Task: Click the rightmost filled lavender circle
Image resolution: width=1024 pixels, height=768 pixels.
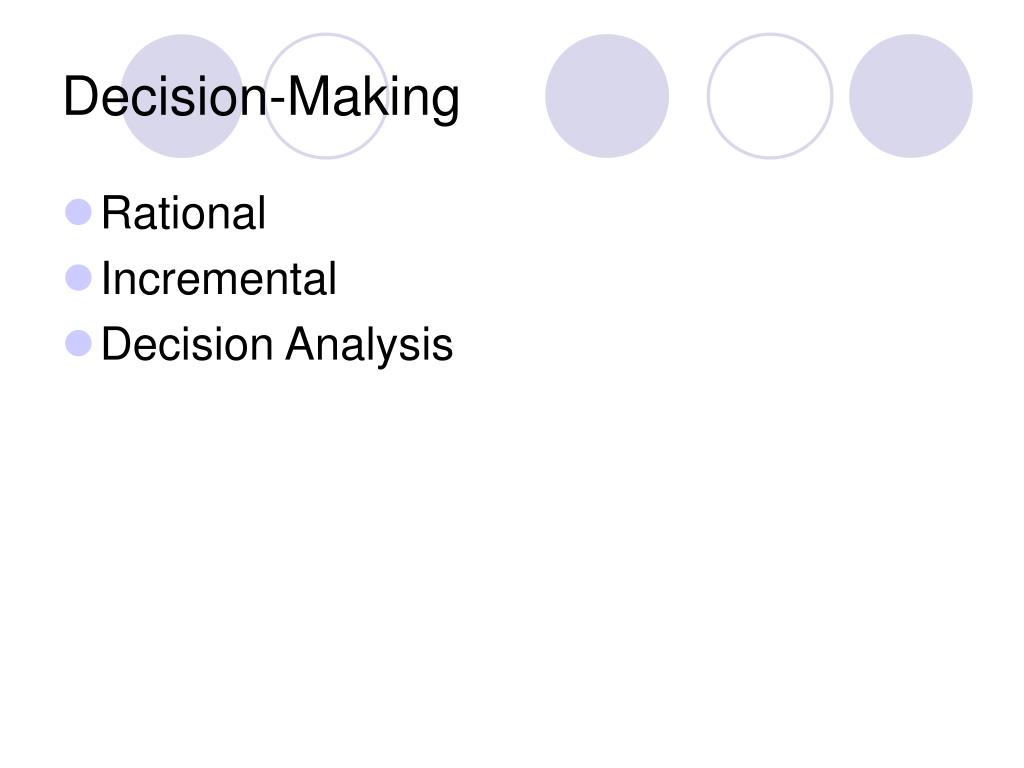Action: pyautogui.click(x=910, y=96)
